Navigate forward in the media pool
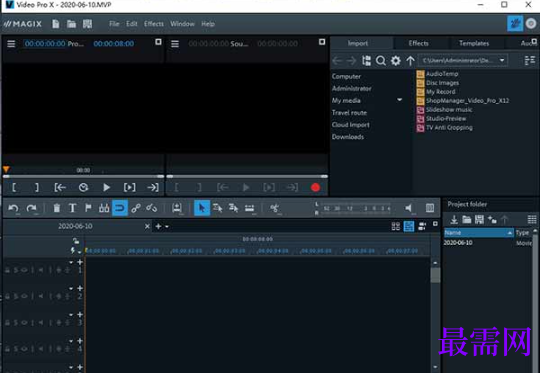The width and height of the screenshot is (550, 373). [x=351, y=61]
